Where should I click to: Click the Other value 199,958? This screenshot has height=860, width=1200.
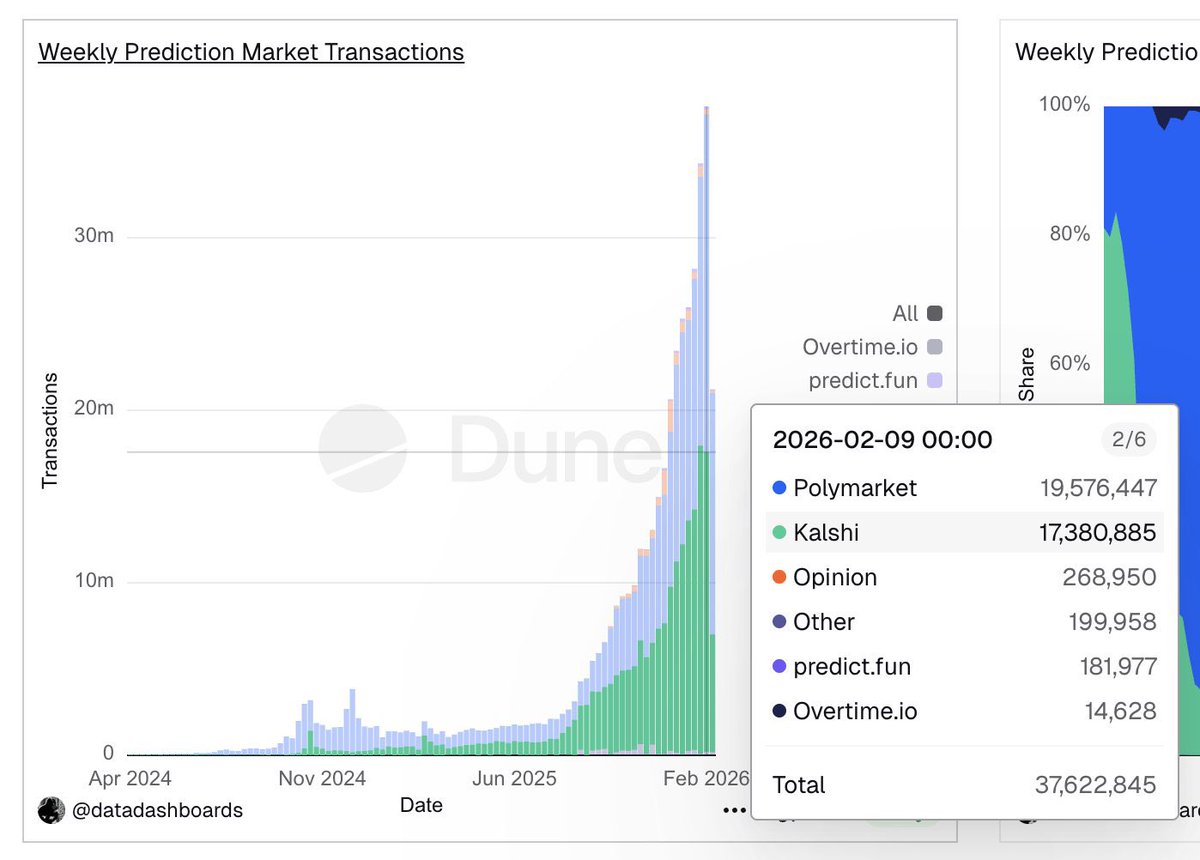(x=1112, y=622)
